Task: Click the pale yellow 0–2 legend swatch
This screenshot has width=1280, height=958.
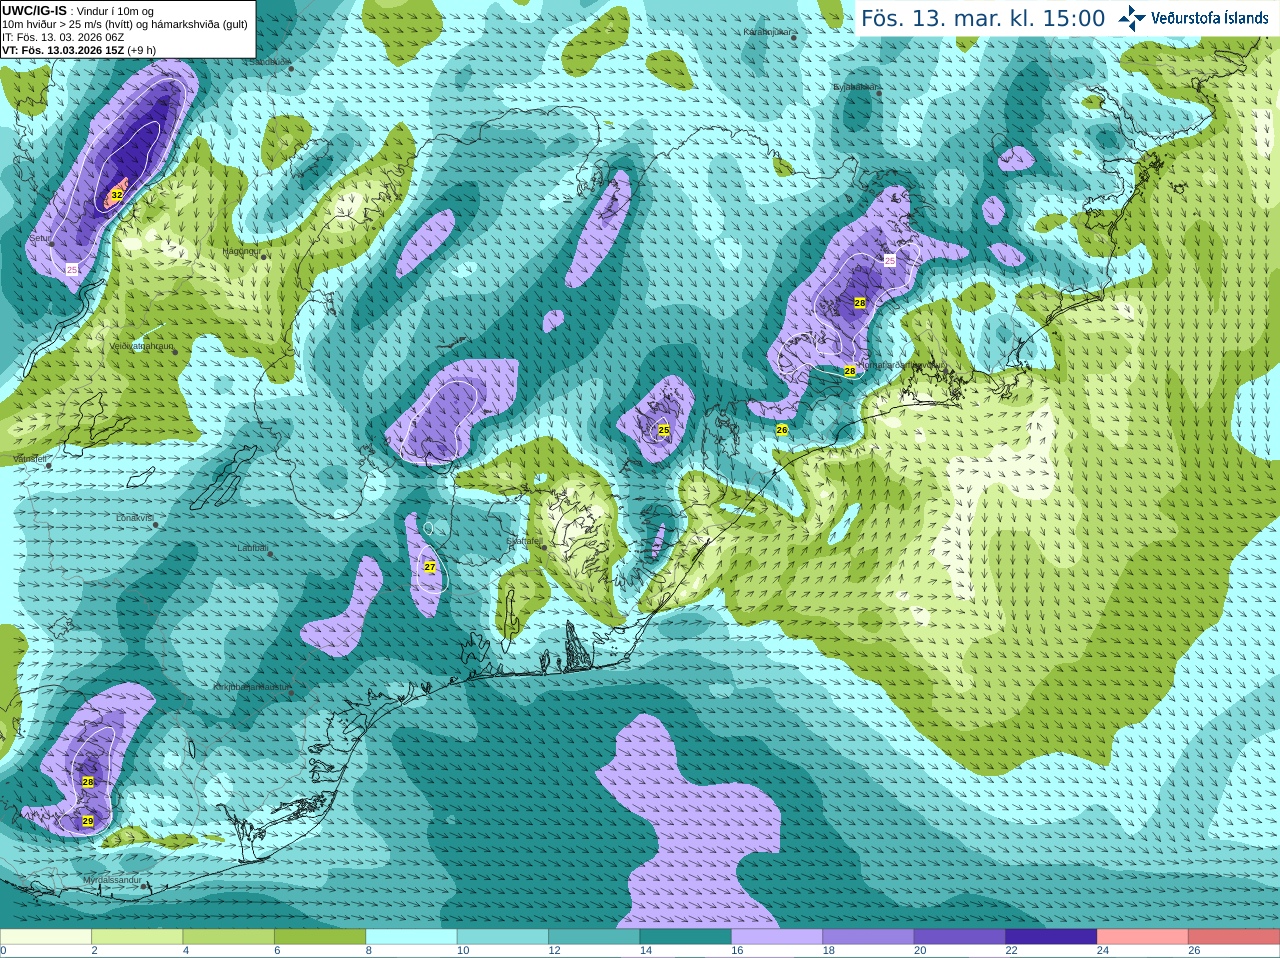Action: [46, 937]
